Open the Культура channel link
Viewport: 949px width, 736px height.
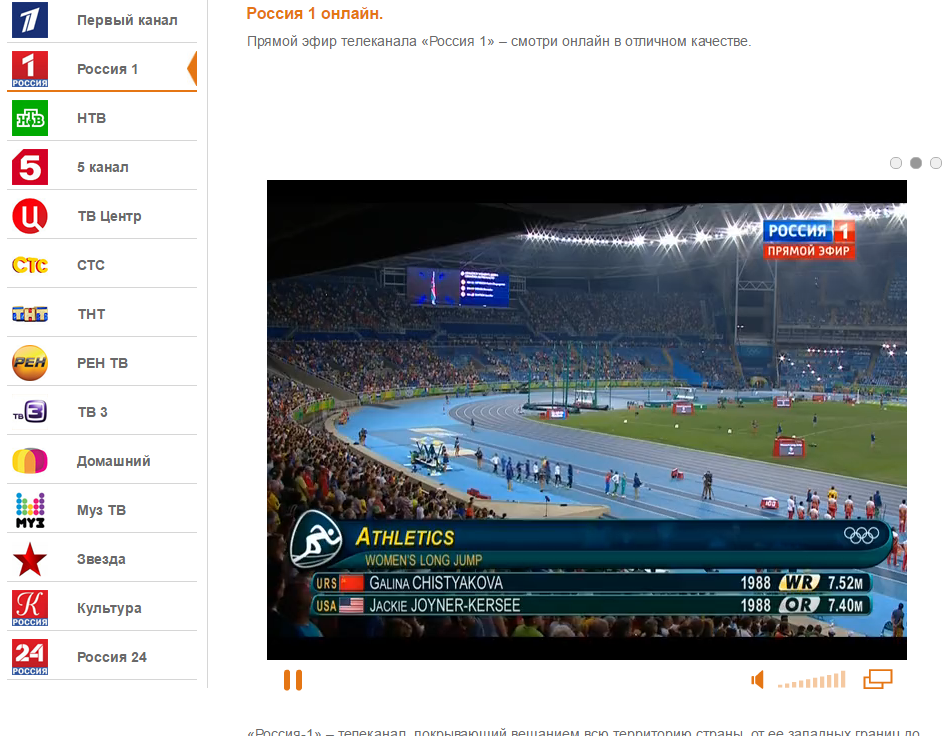[x=109, y=608]
